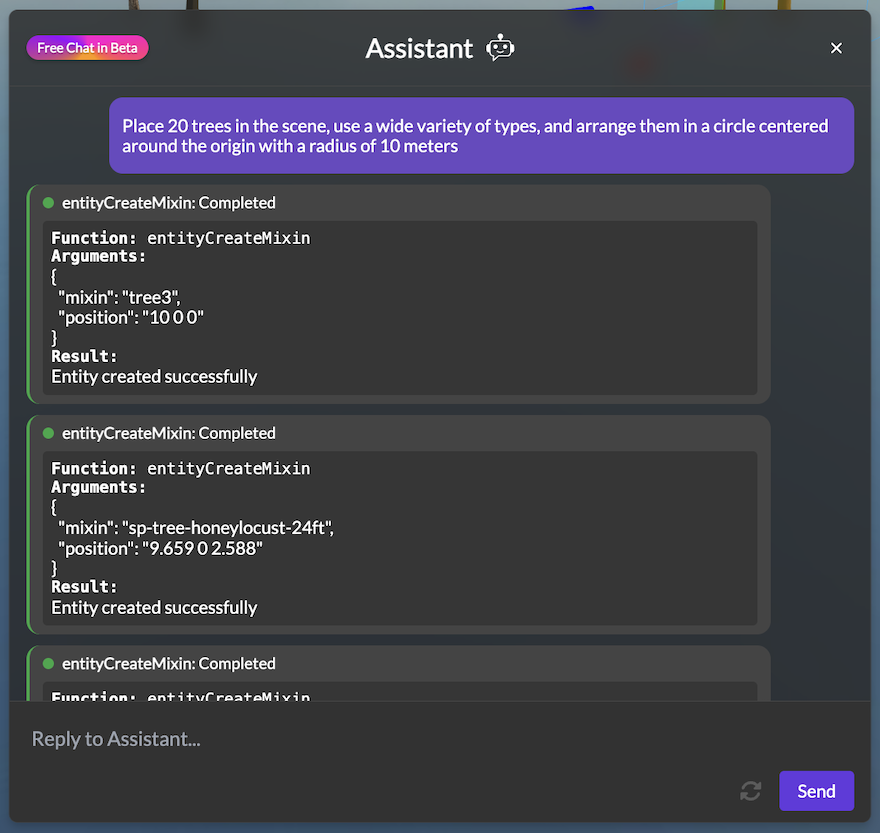Screen dimensions: 880x833
Task: Click the robot icon beside Assistant title
Action: tap(500, 48)
